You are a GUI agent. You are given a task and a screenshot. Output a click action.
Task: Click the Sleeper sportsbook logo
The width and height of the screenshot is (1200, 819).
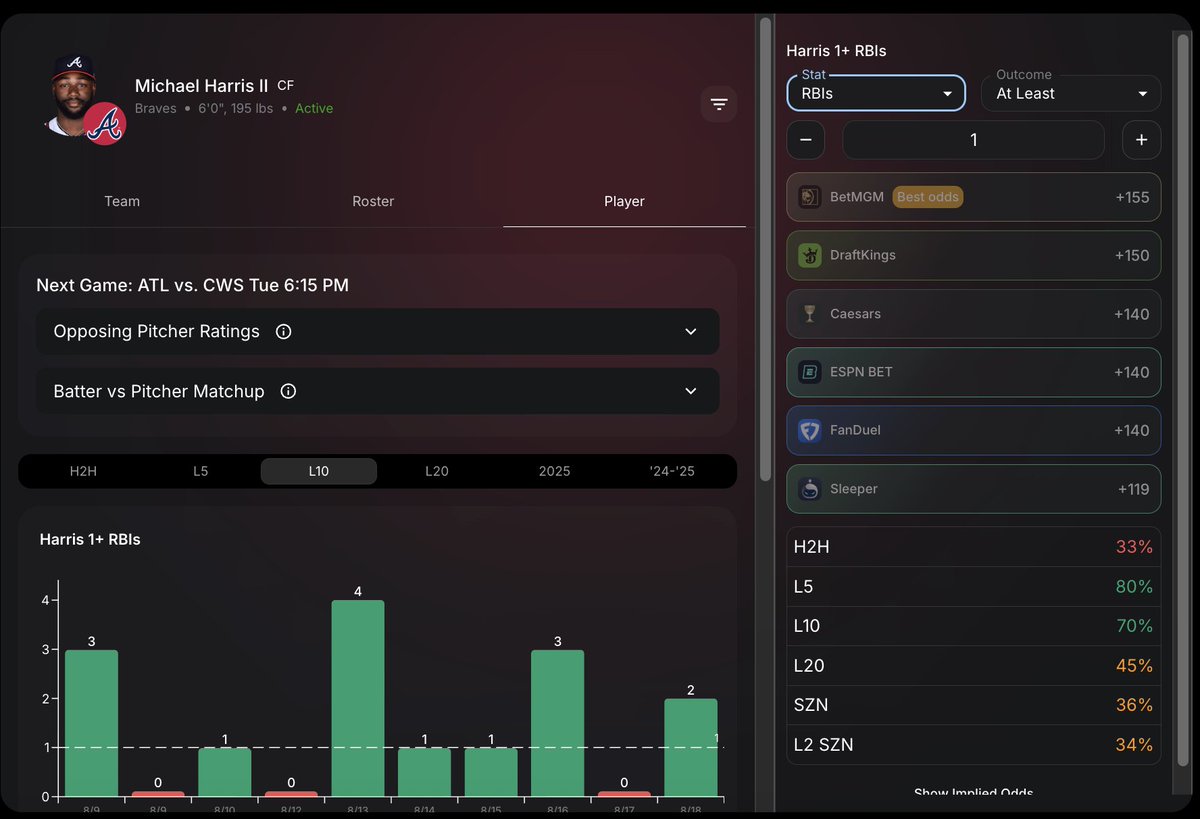[x=810, y=489]
